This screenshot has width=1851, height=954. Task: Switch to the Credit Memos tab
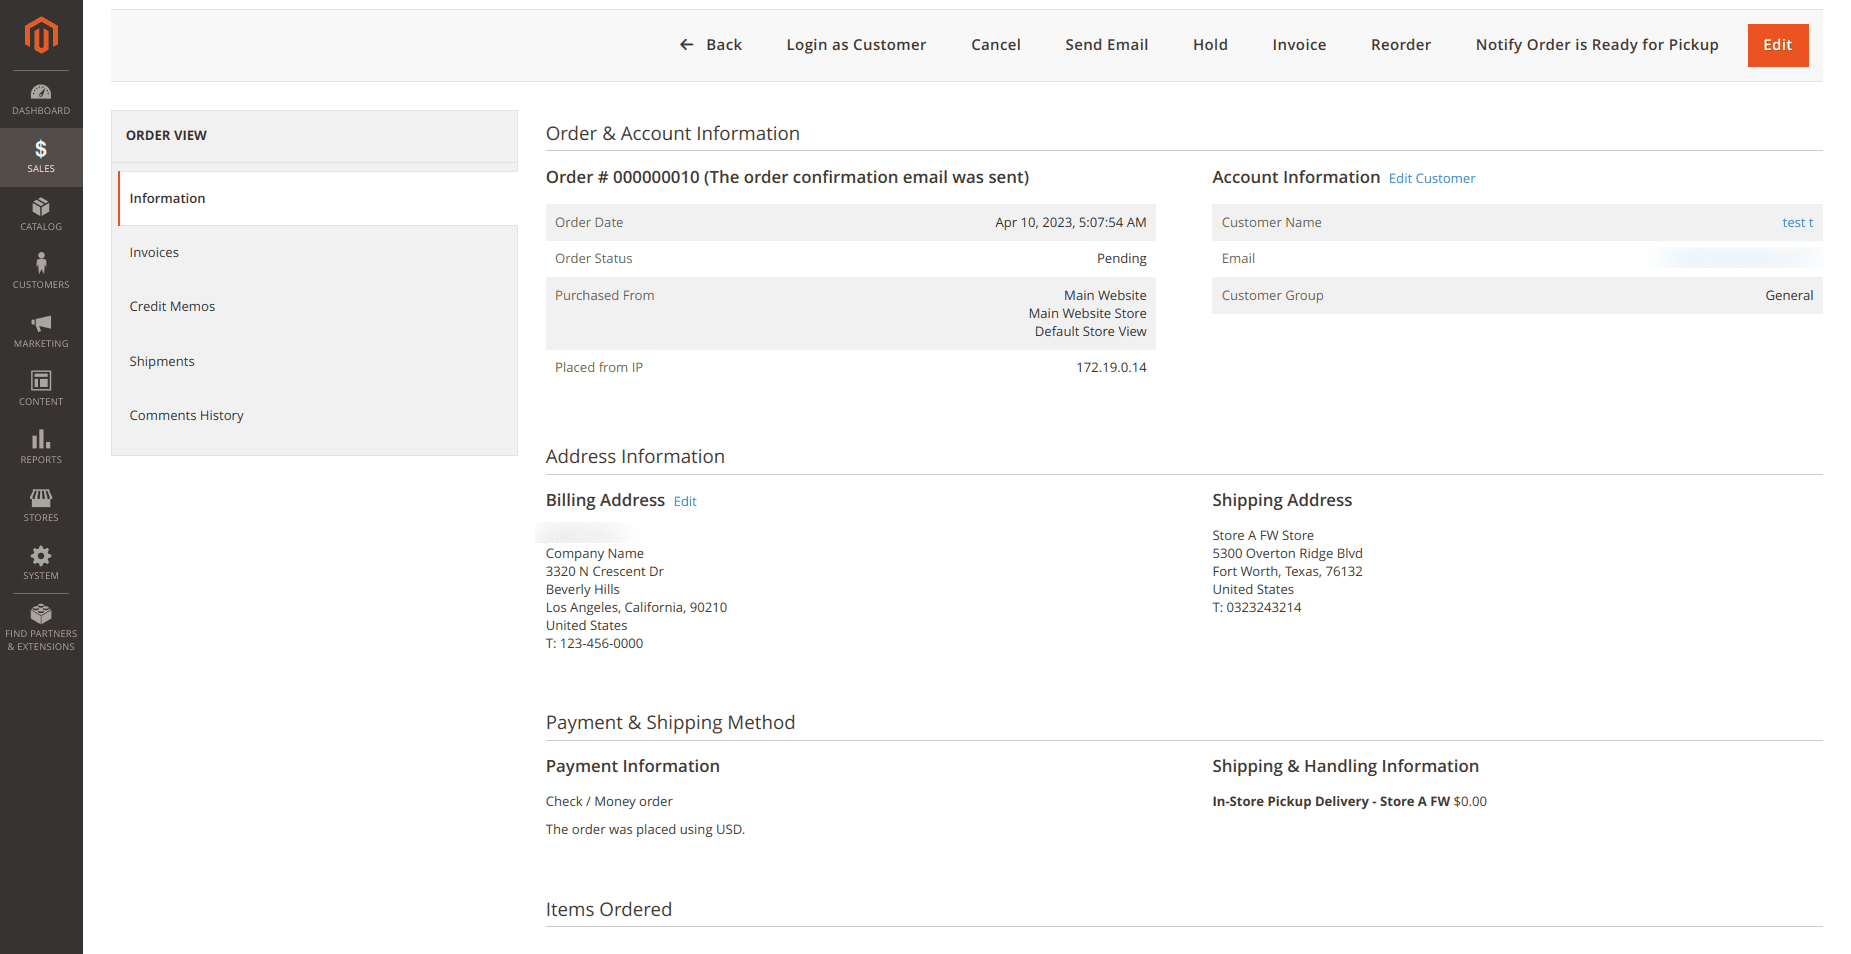click(x=172, y=307)
